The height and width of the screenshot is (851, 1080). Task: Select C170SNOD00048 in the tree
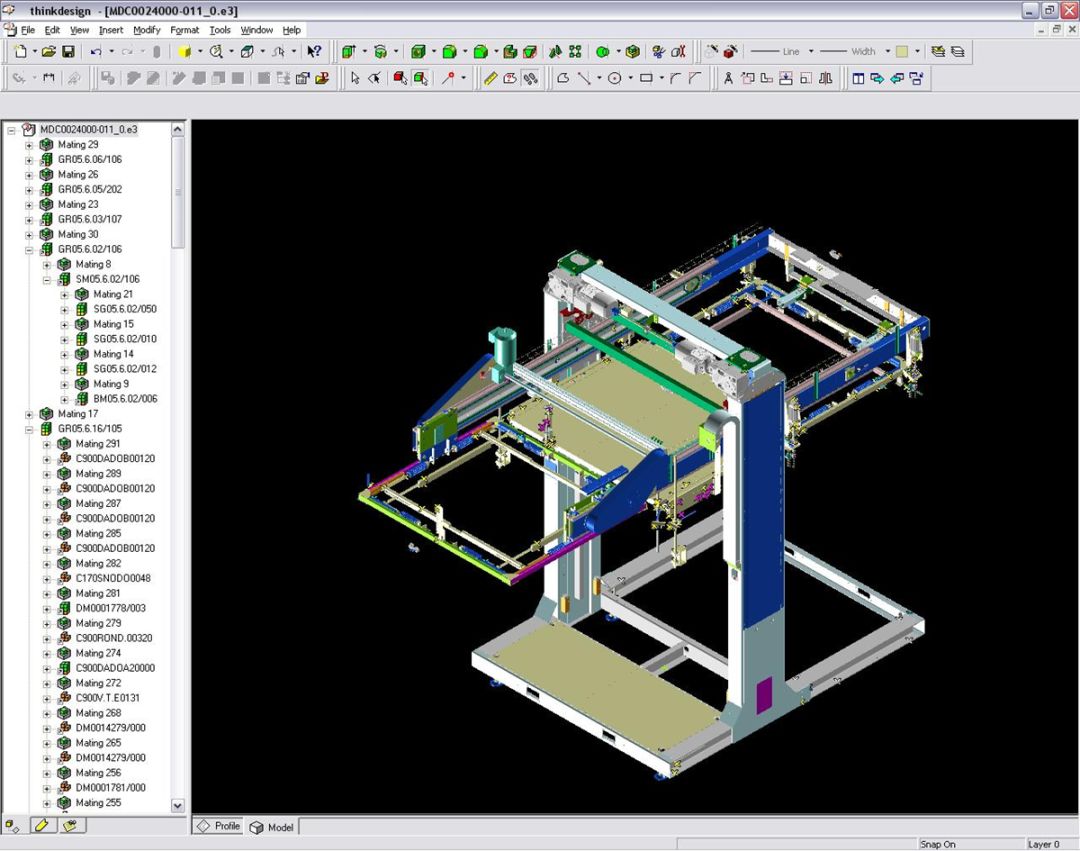tap(113, 578)
